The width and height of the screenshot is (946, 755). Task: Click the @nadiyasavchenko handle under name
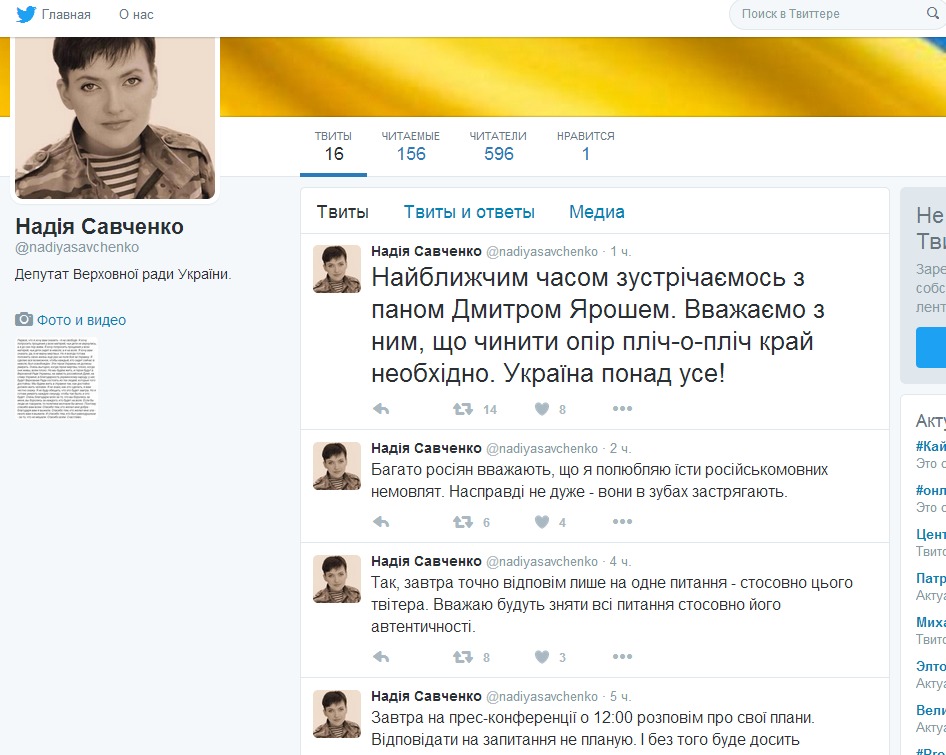77,247
